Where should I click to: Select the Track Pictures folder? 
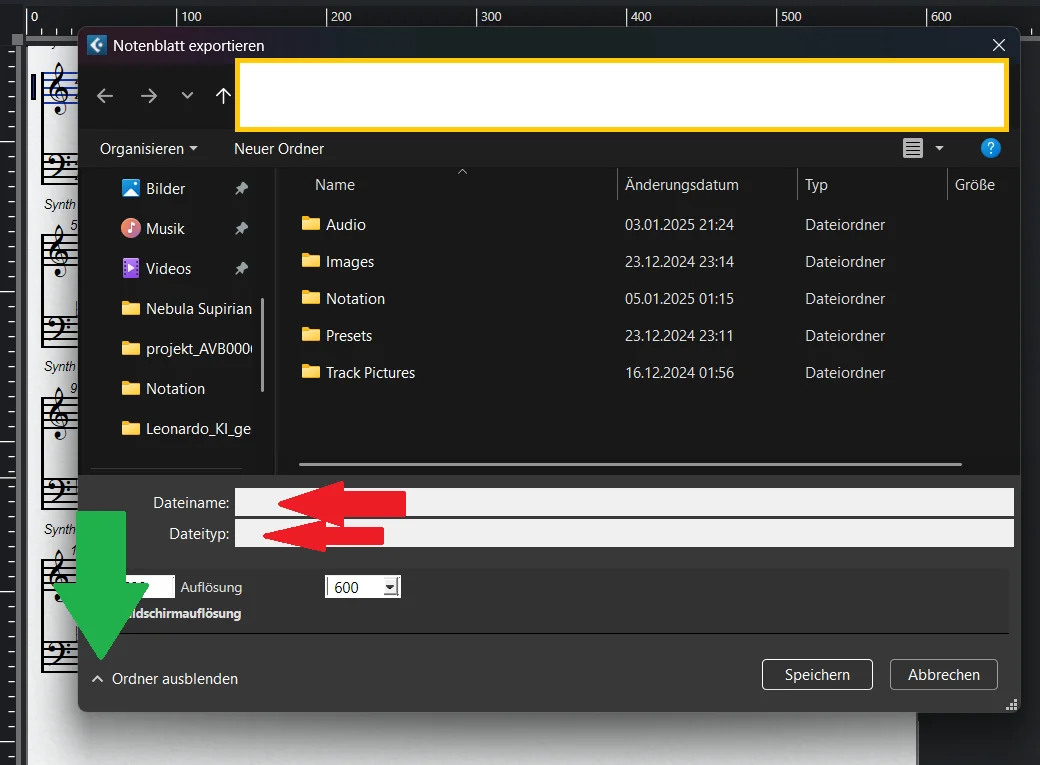click(370, 373)
